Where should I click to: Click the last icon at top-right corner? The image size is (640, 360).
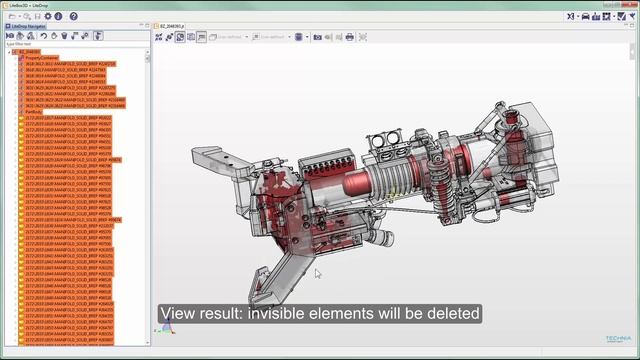click(x=632, y=16)
